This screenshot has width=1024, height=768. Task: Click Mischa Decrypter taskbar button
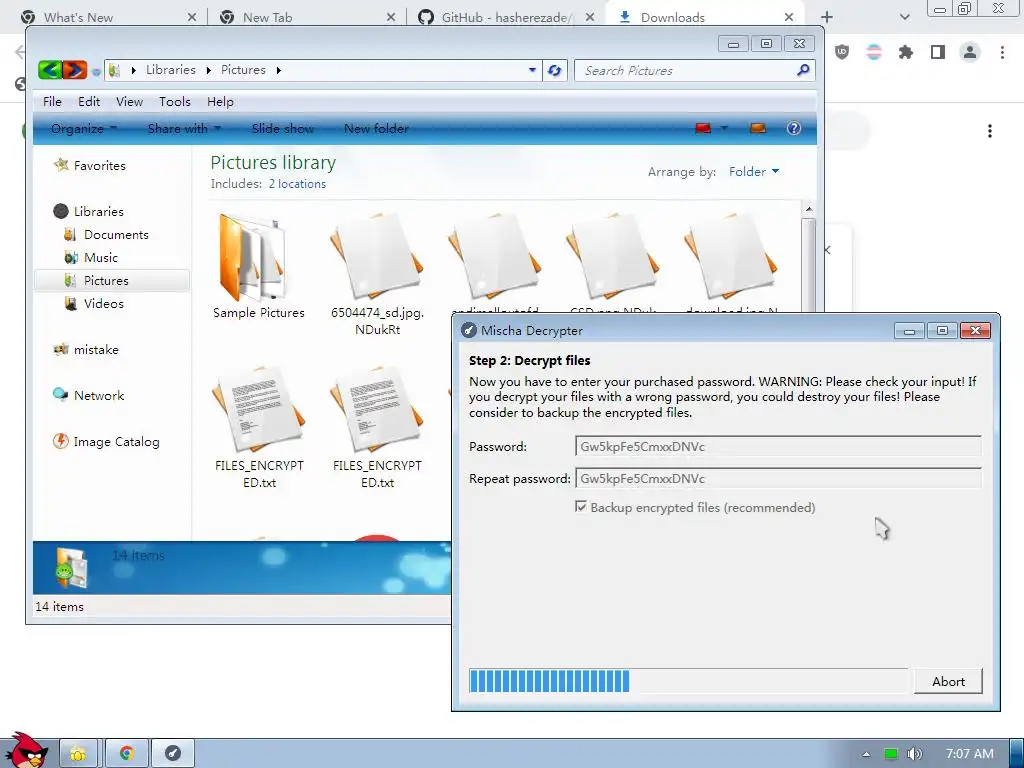pos(173,754)
